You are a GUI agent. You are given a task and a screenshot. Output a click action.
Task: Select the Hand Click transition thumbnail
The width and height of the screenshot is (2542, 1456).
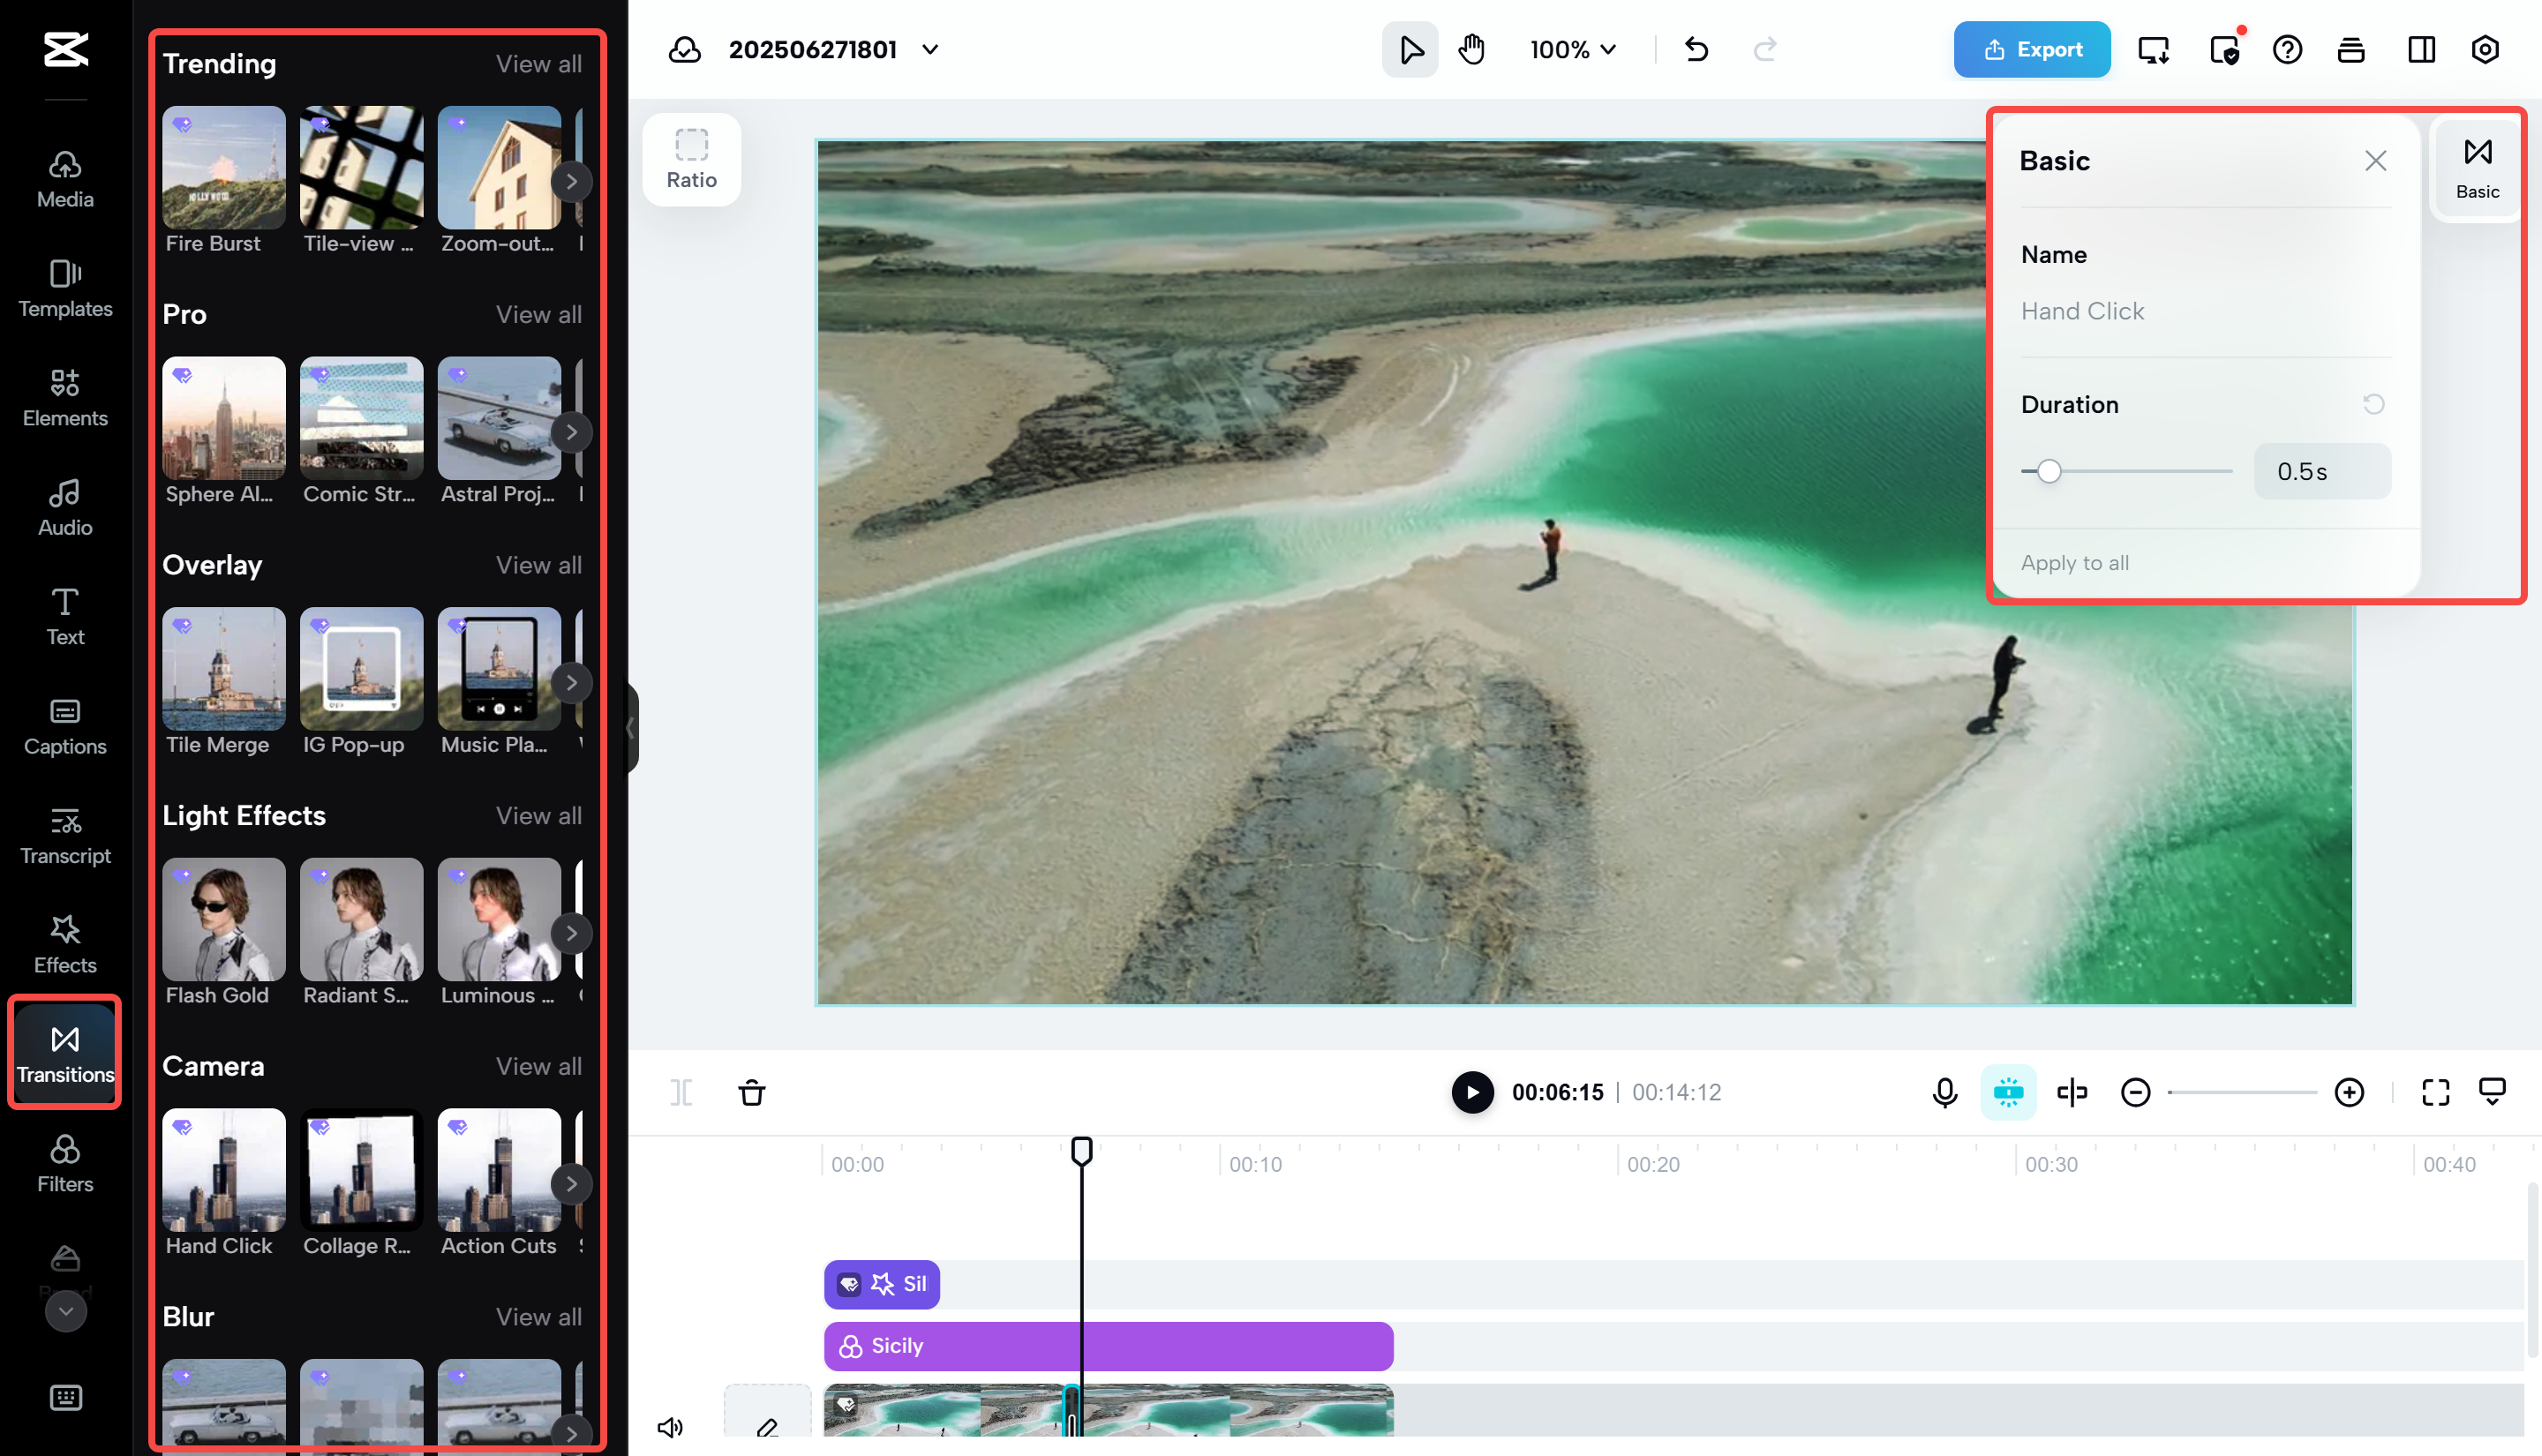point(223,1170)
